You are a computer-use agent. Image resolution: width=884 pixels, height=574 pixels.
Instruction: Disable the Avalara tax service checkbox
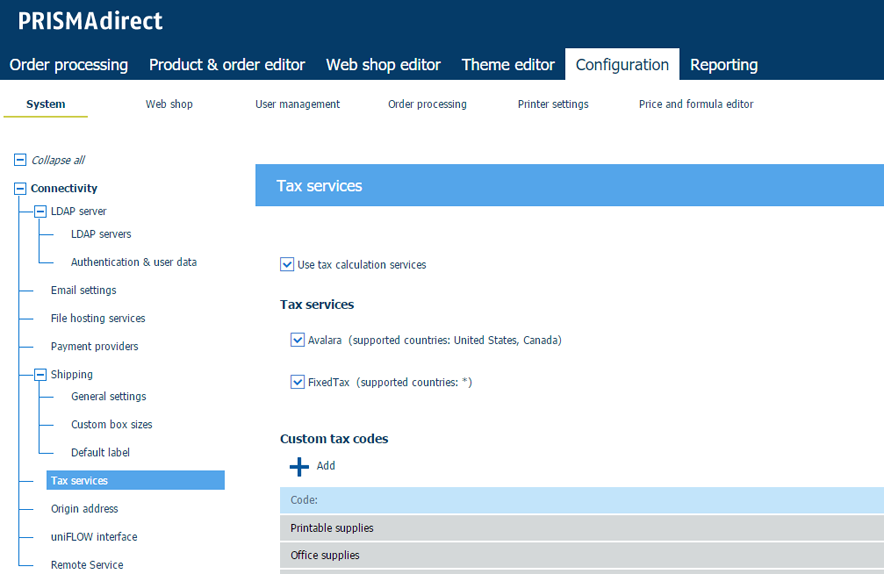[297, 340]
